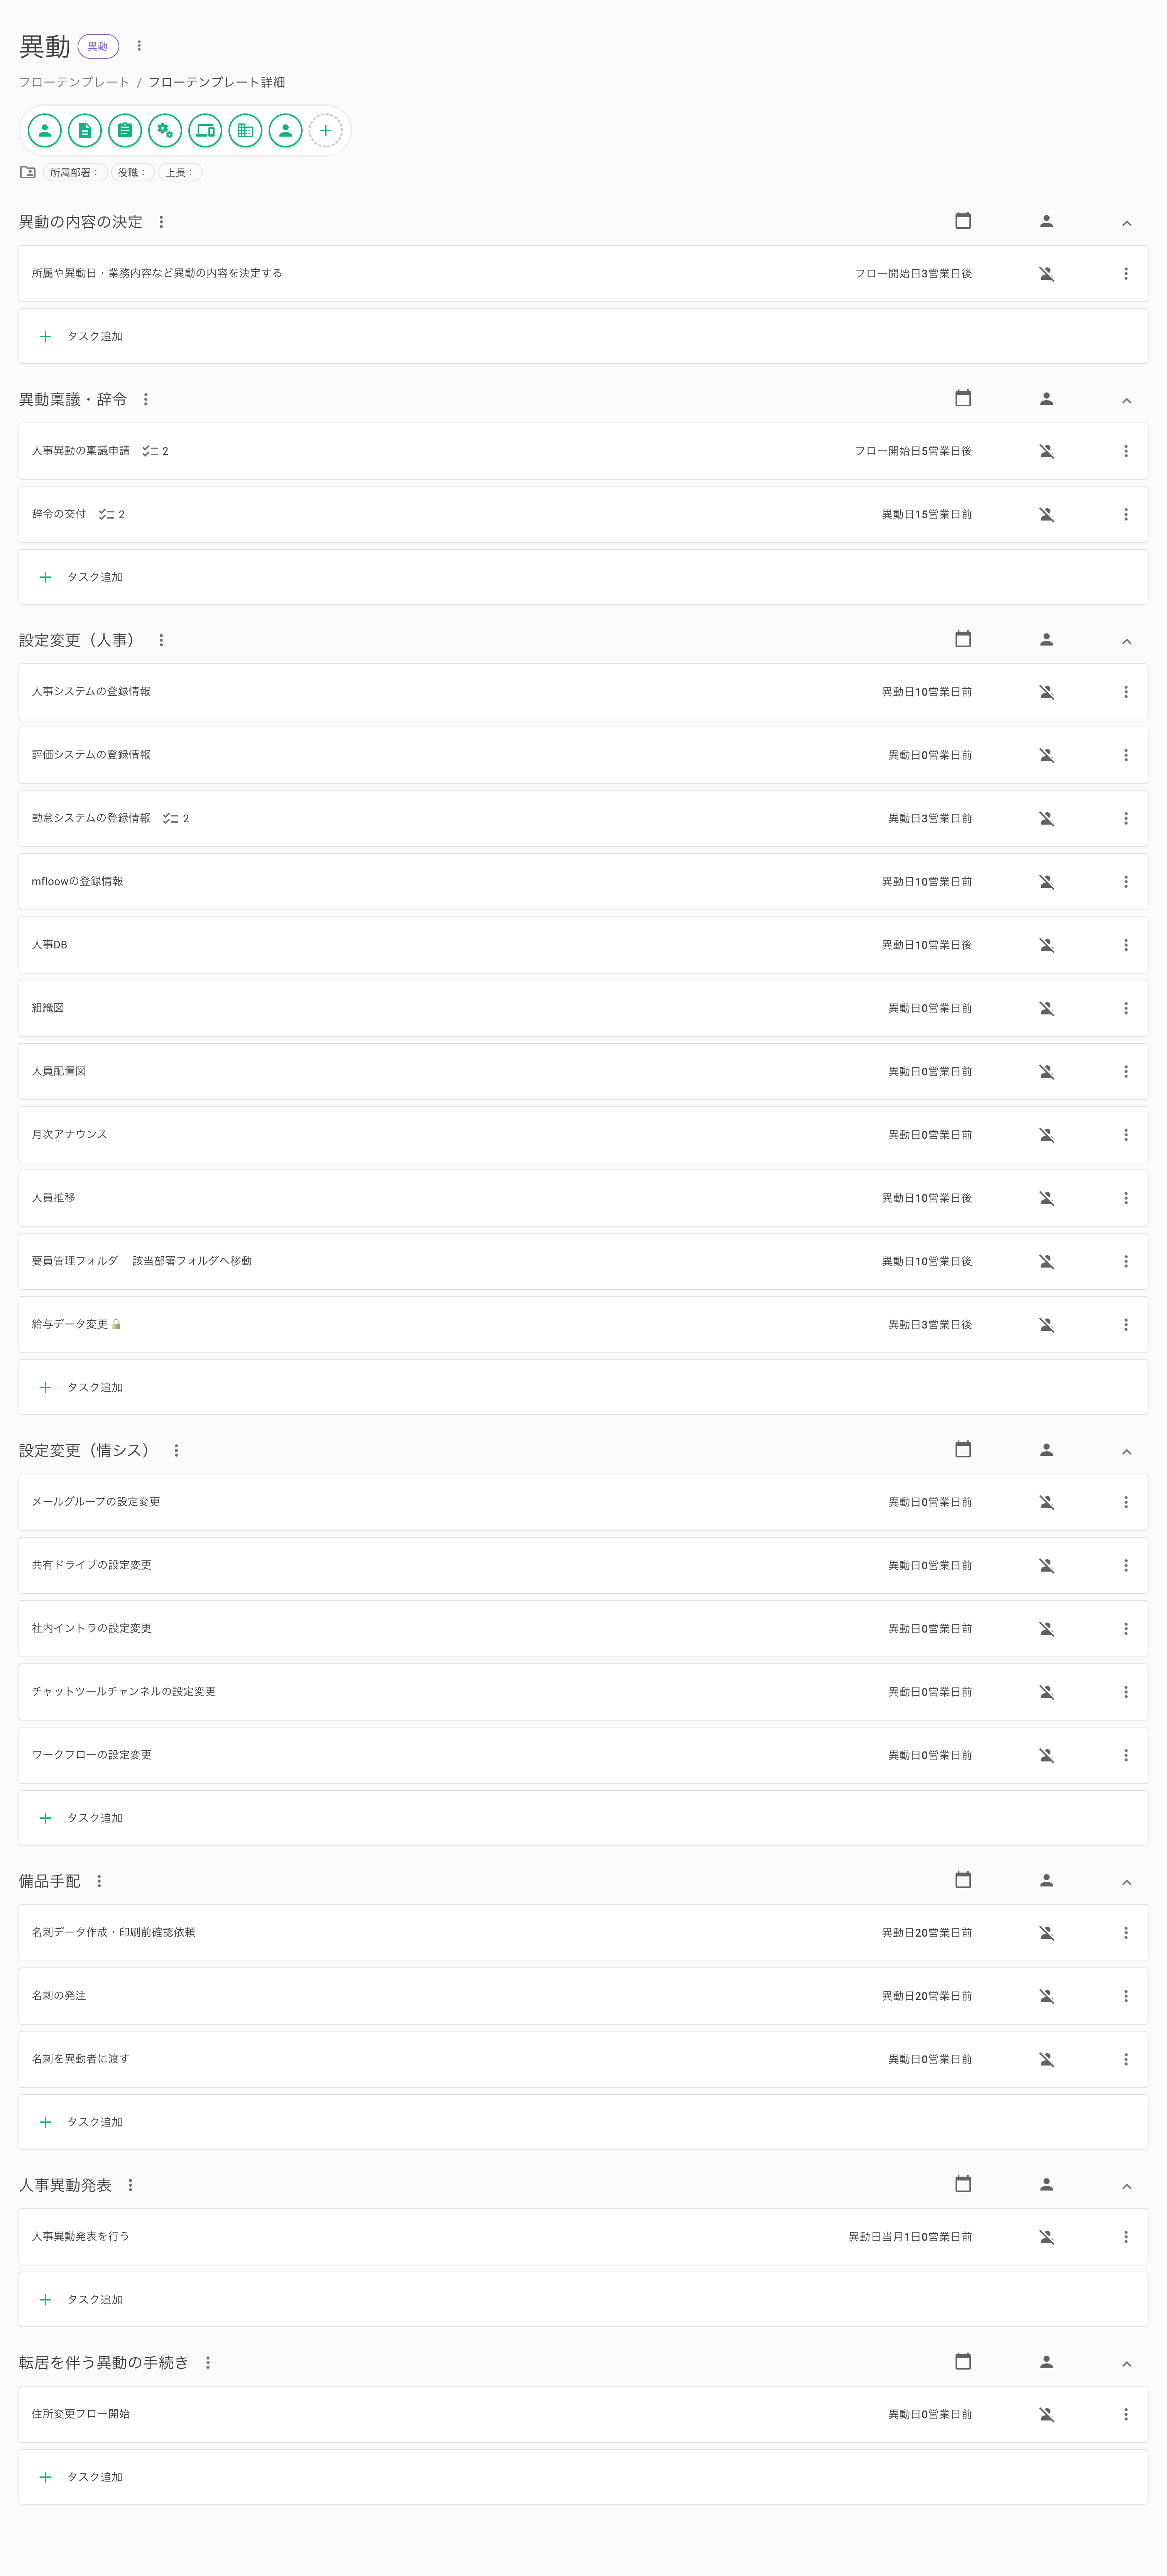
Task: Collapse the 異動稟議・辞令 section
Action: coord(1126,401)
